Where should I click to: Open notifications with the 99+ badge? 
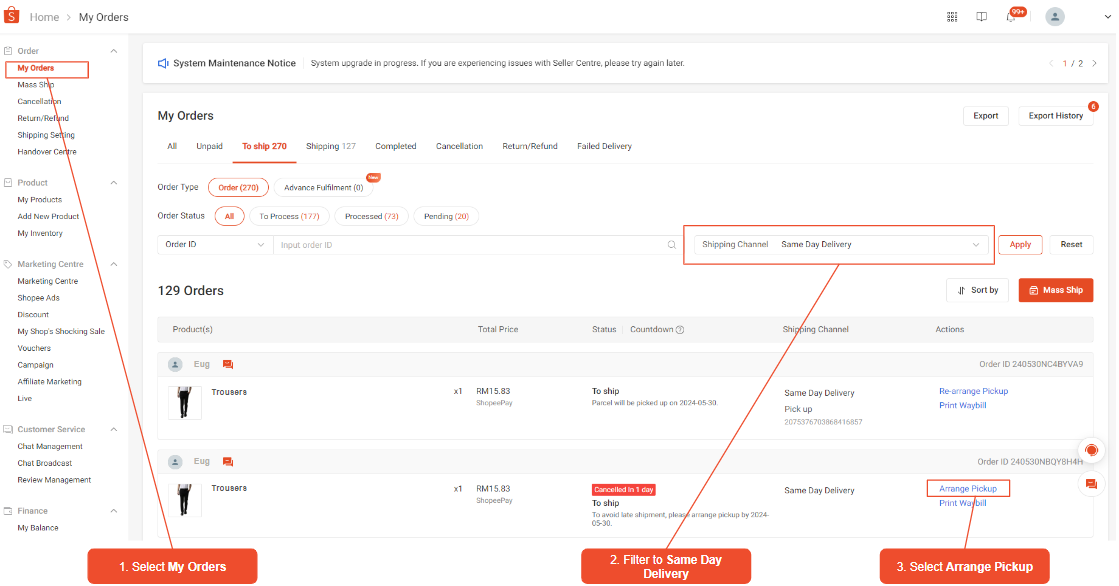click(x=1013, y=17)
